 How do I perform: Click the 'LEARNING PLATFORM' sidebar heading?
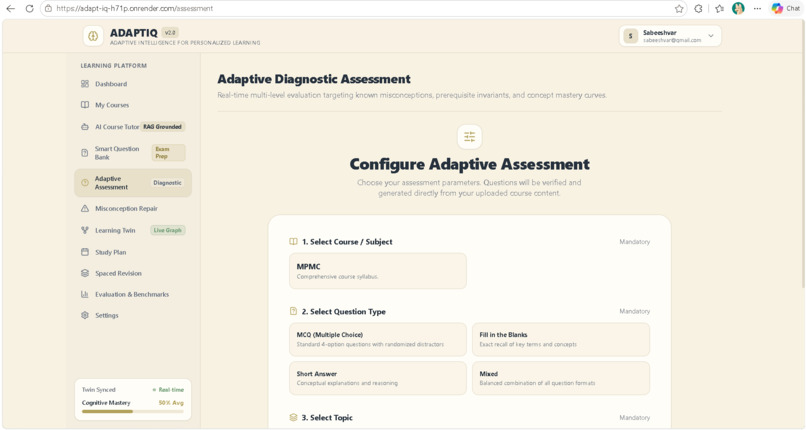(x=114, y=66)
